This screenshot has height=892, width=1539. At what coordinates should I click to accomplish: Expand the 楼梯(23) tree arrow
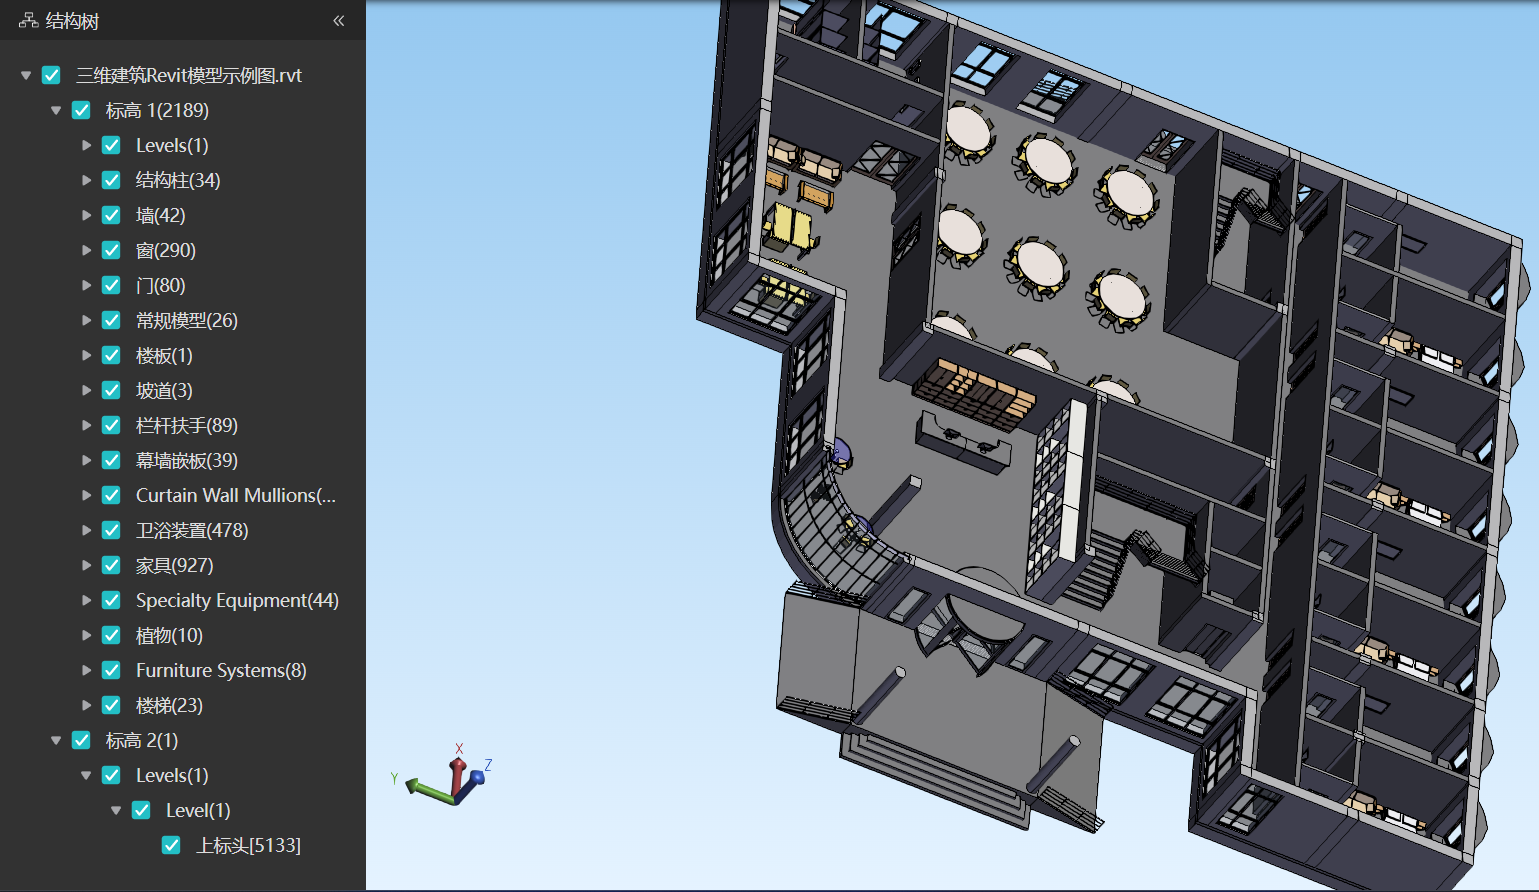tap(86, 705)
